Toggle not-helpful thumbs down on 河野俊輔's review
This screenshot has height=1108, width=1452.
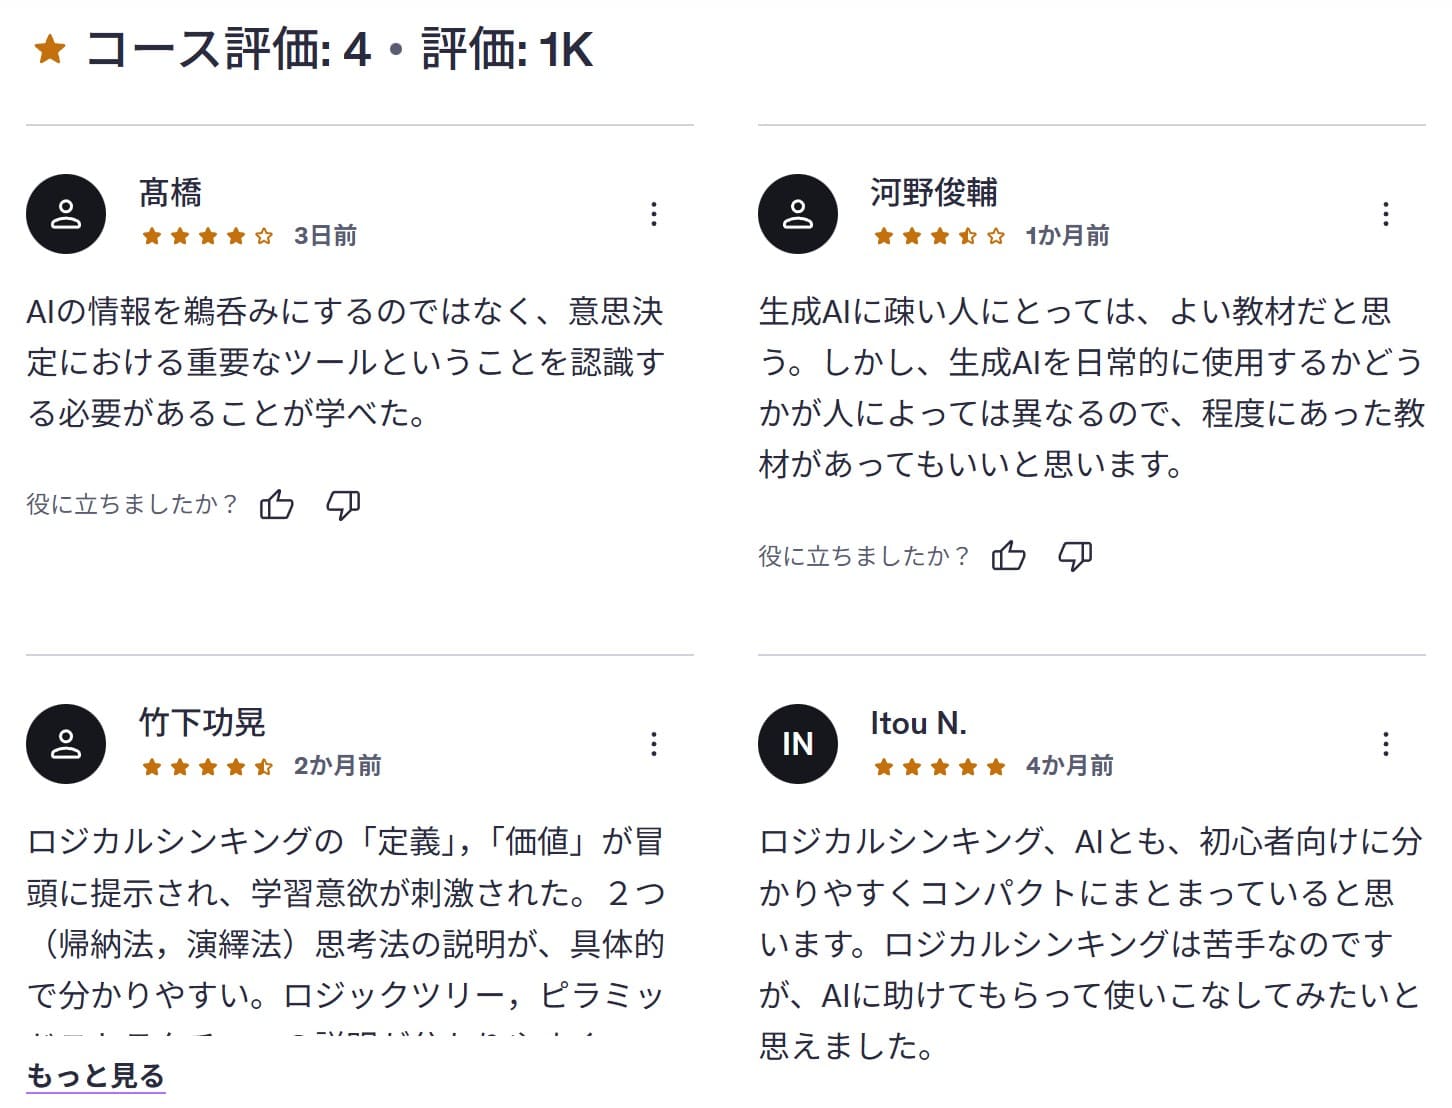coord(1076,557)
